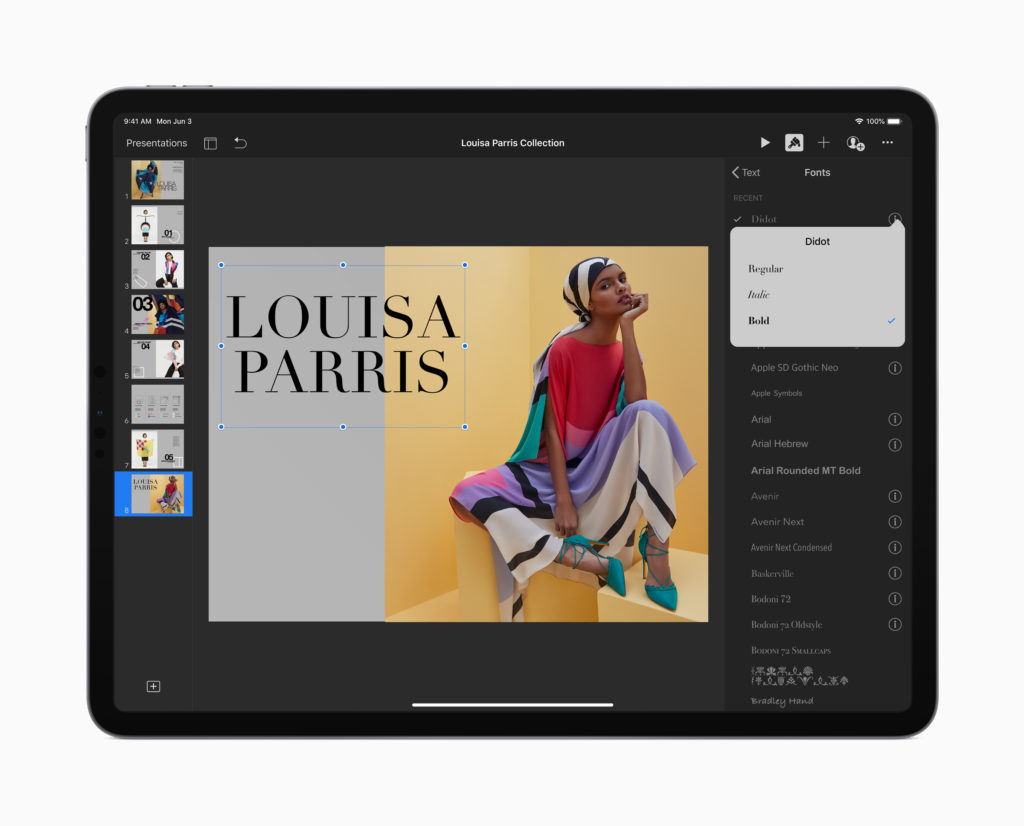Open collaboration options with the add-person icon
Screen dimensions: 1024x826
(x=855, y=143)
